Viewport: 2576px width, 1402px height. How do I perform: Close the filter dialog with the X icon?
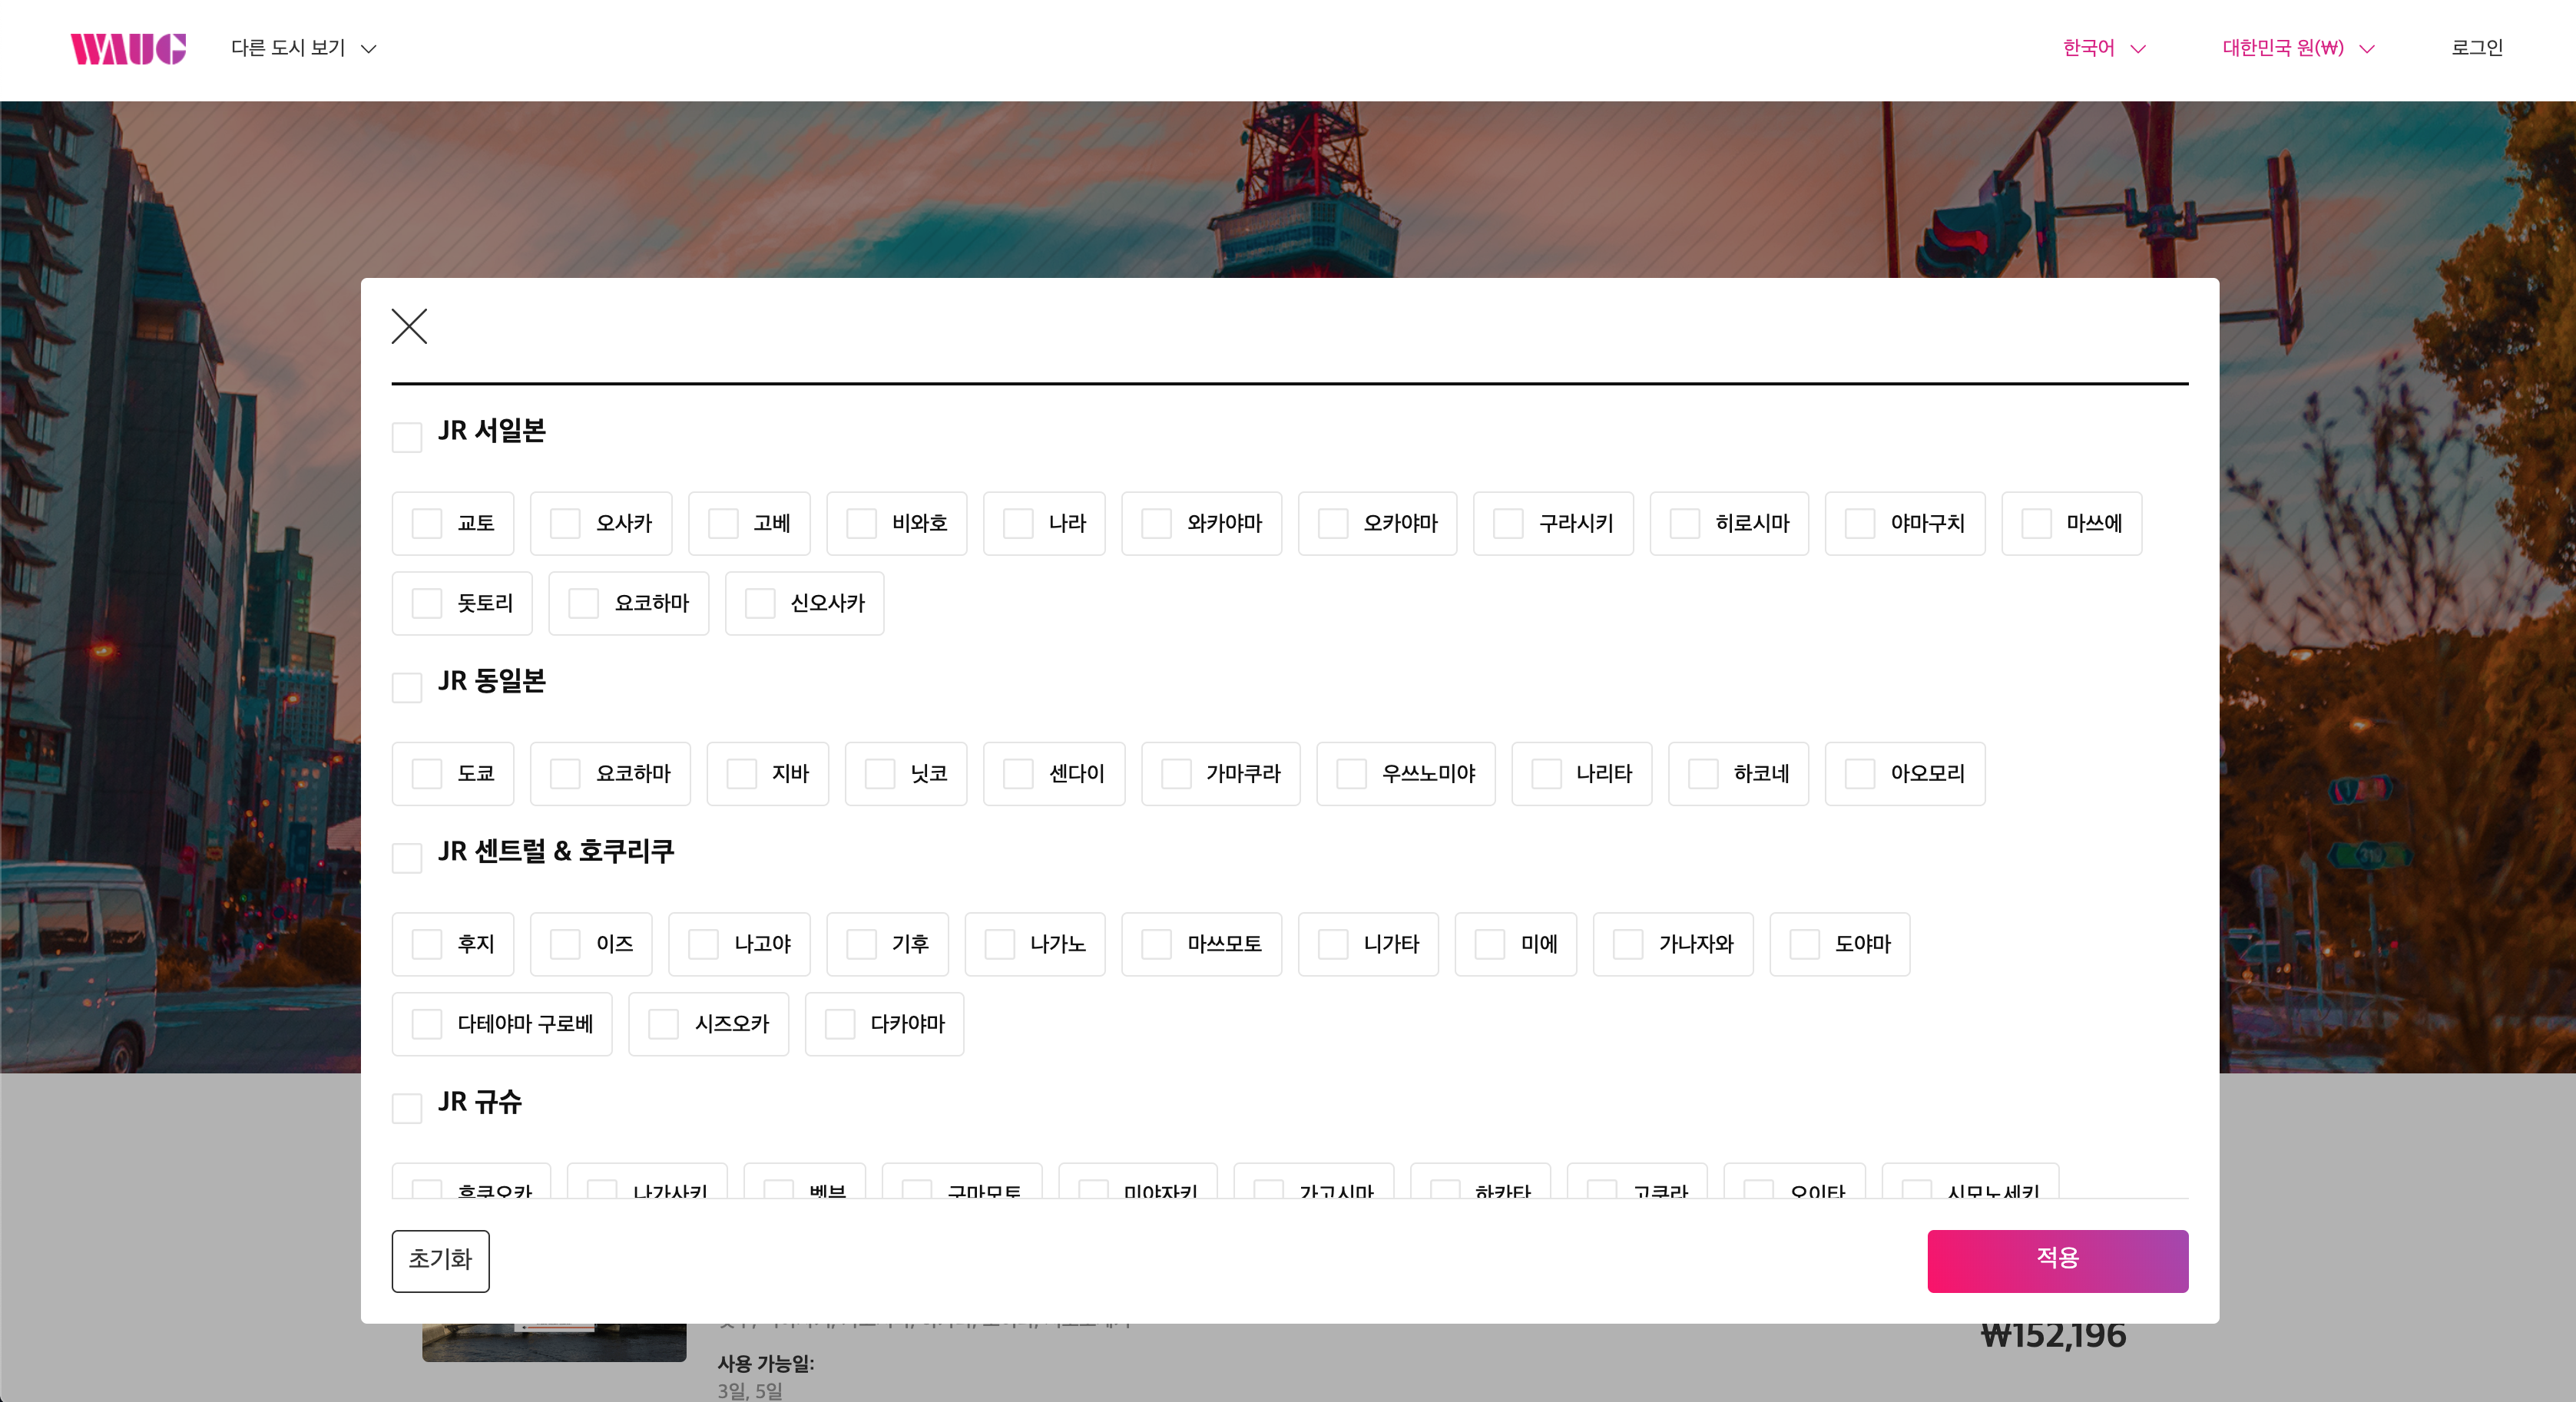click(409, 326)
